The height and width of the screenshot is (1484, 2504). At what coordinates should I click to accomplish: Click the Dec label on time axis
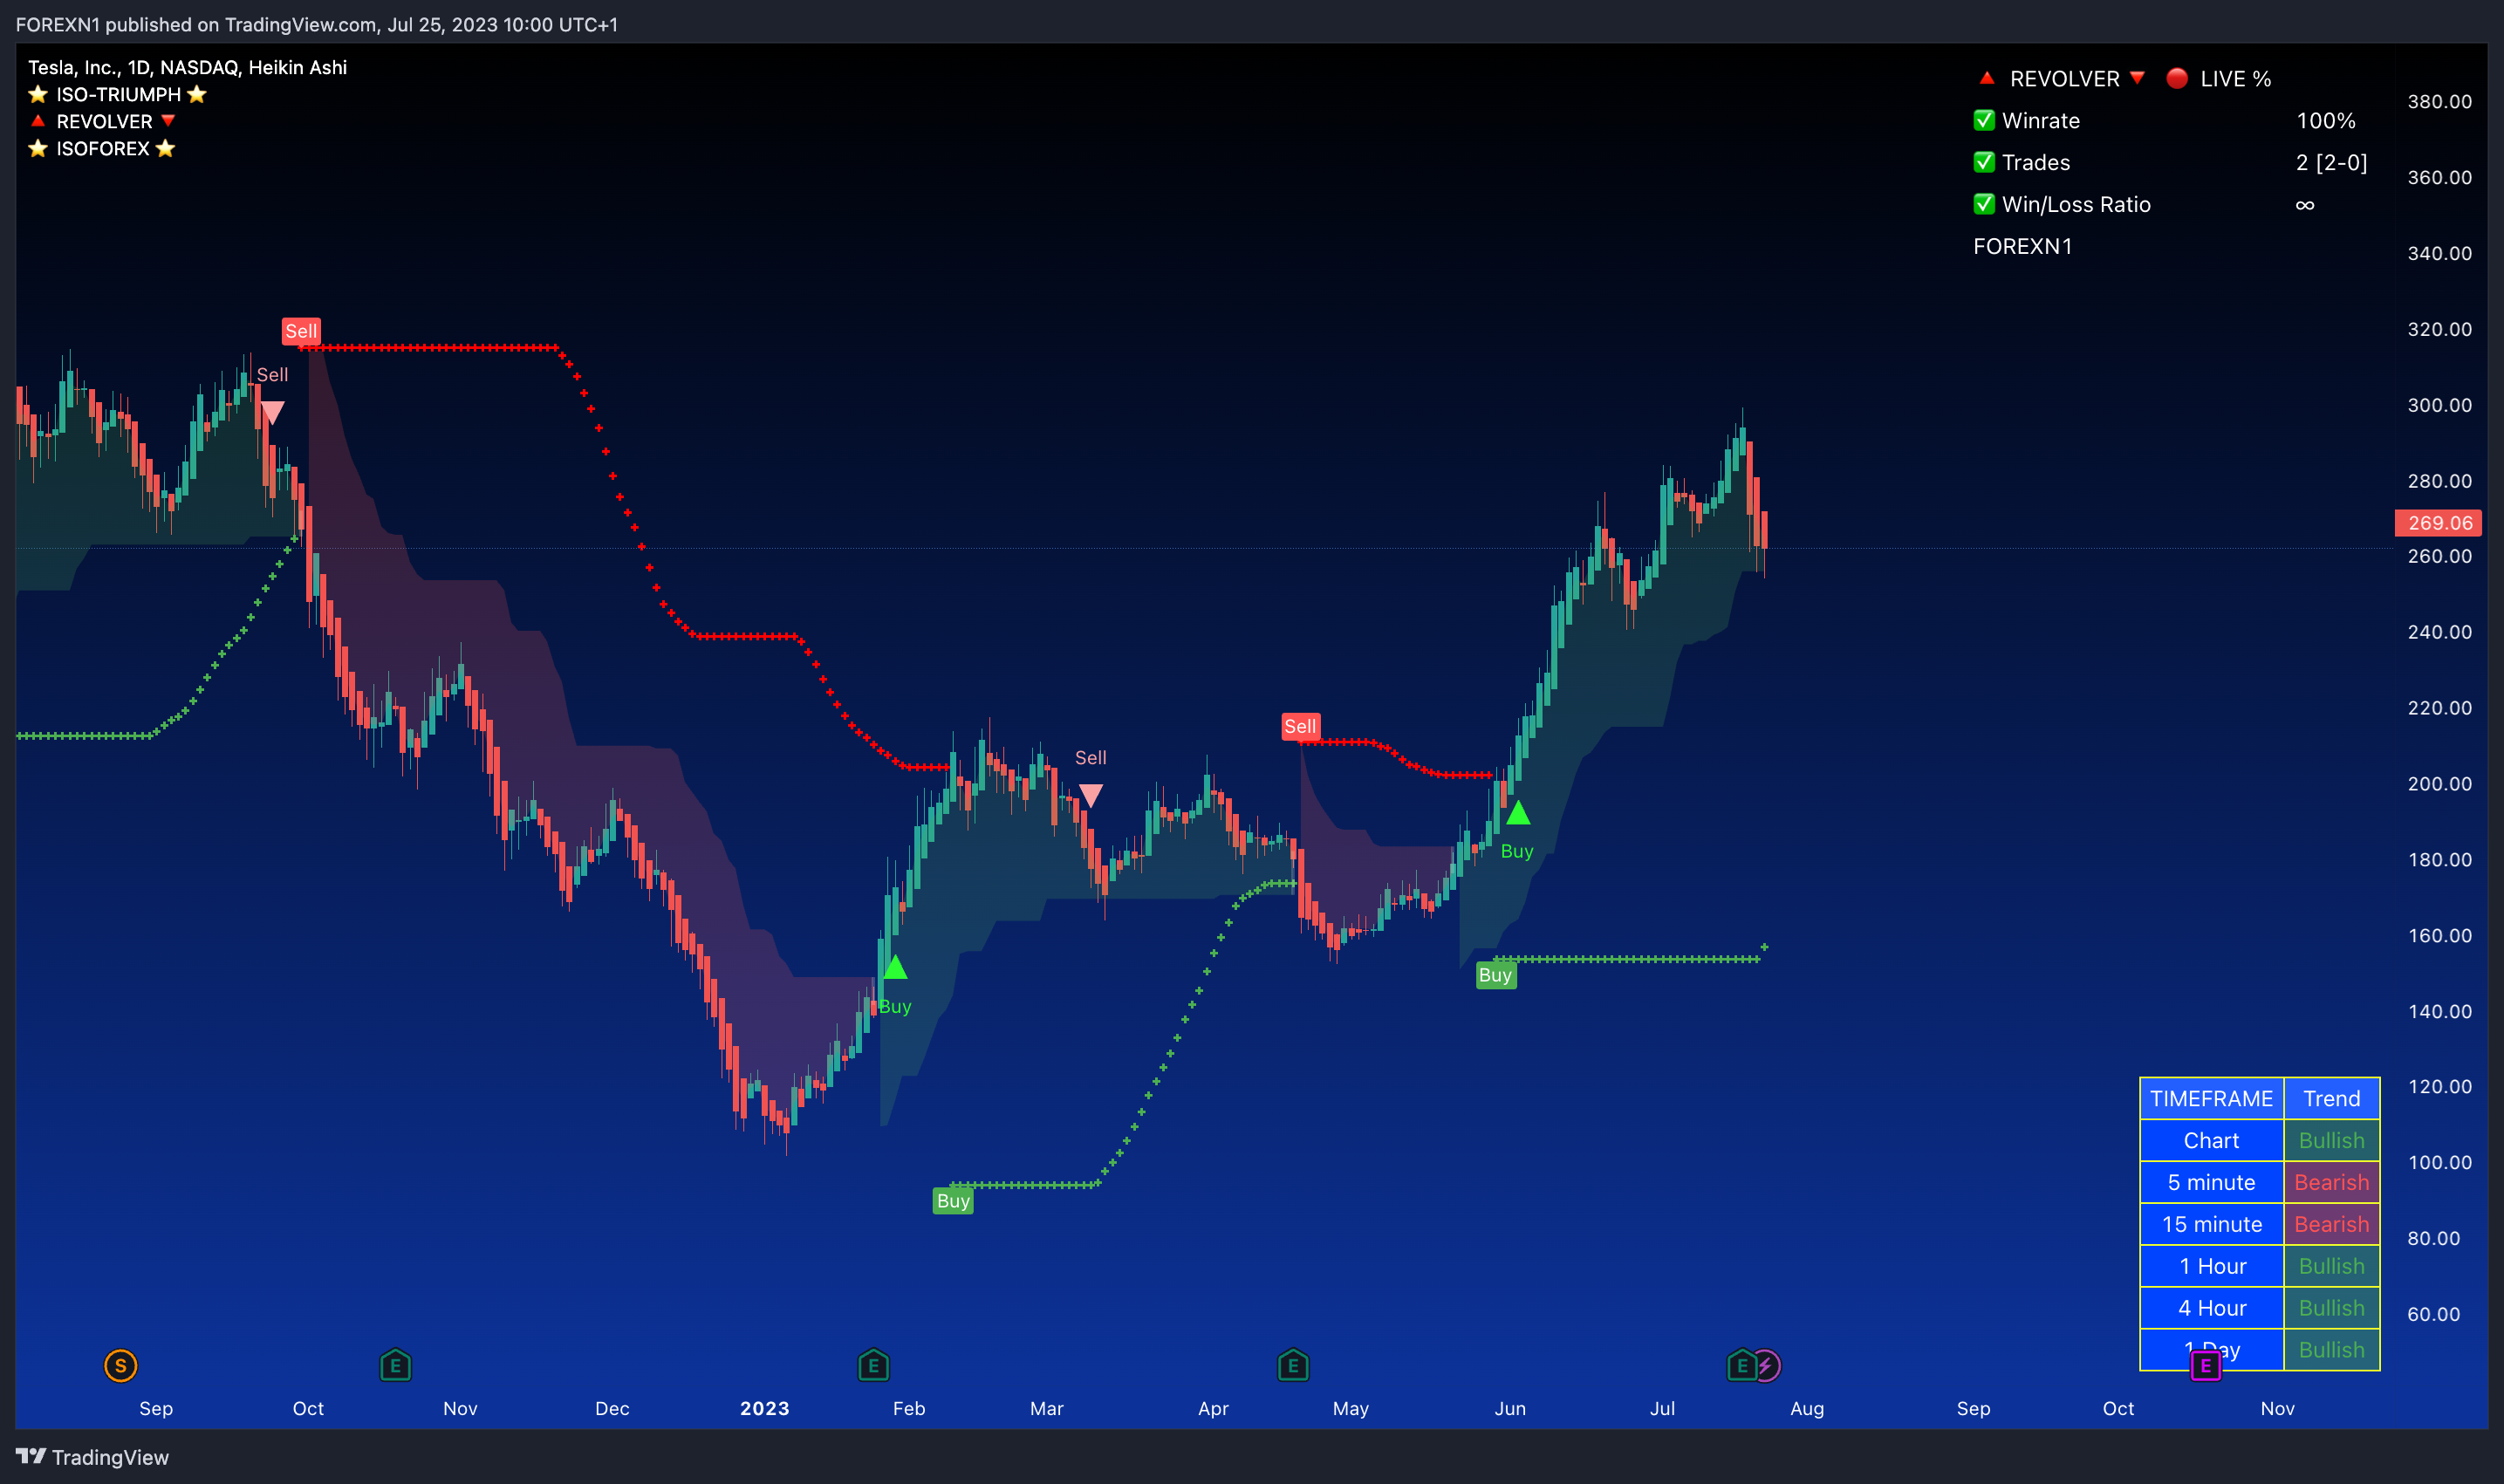612,1408
